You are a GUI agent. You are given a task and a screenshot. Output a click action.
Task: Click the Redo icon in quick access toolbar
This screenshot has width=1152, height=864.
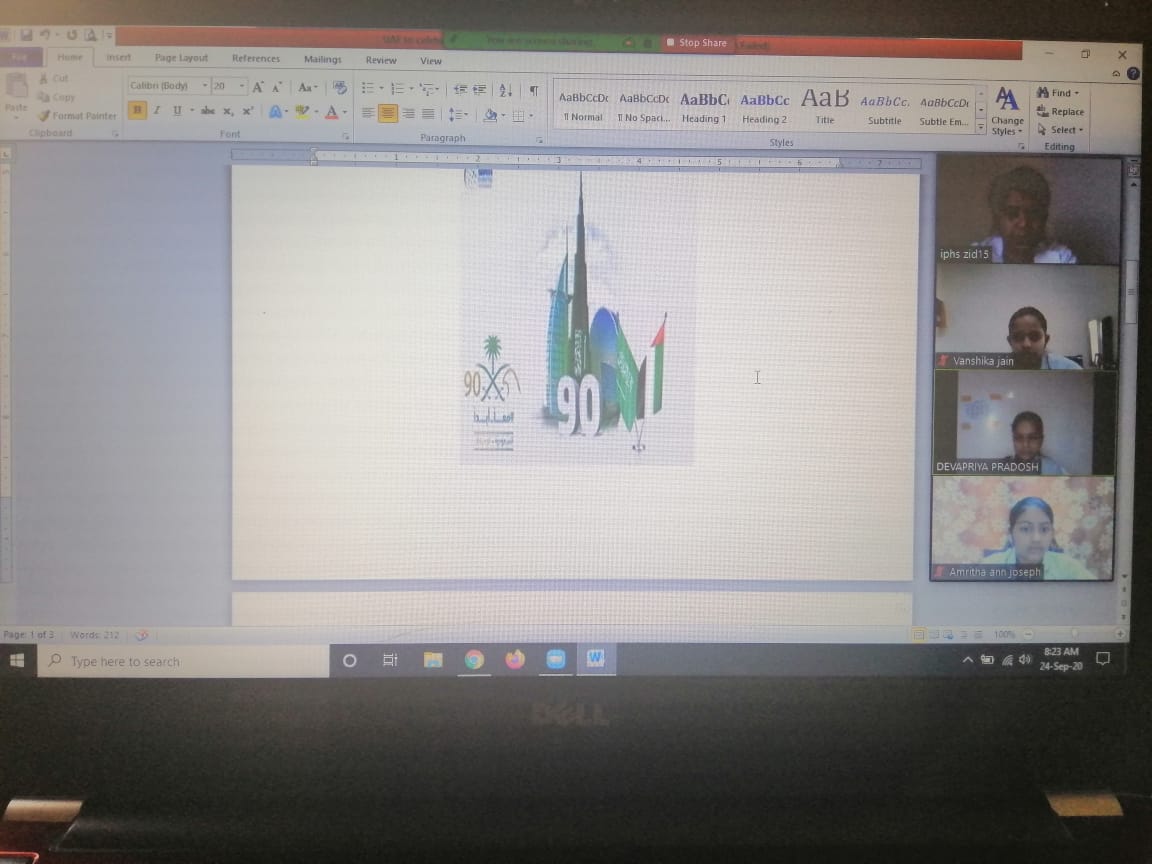[71, 35]
